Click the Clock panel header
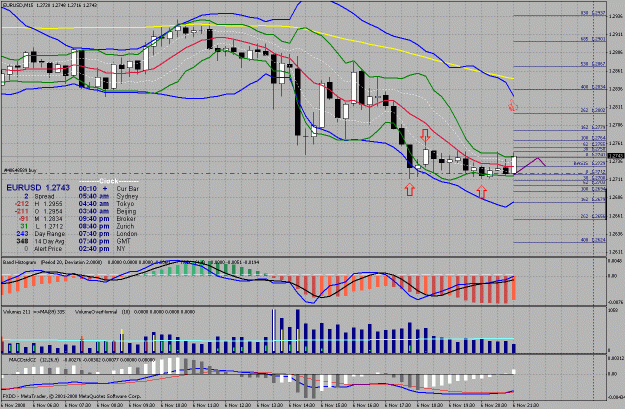The width and height of the screenshot is (625, 409). (x=108, y=181)
